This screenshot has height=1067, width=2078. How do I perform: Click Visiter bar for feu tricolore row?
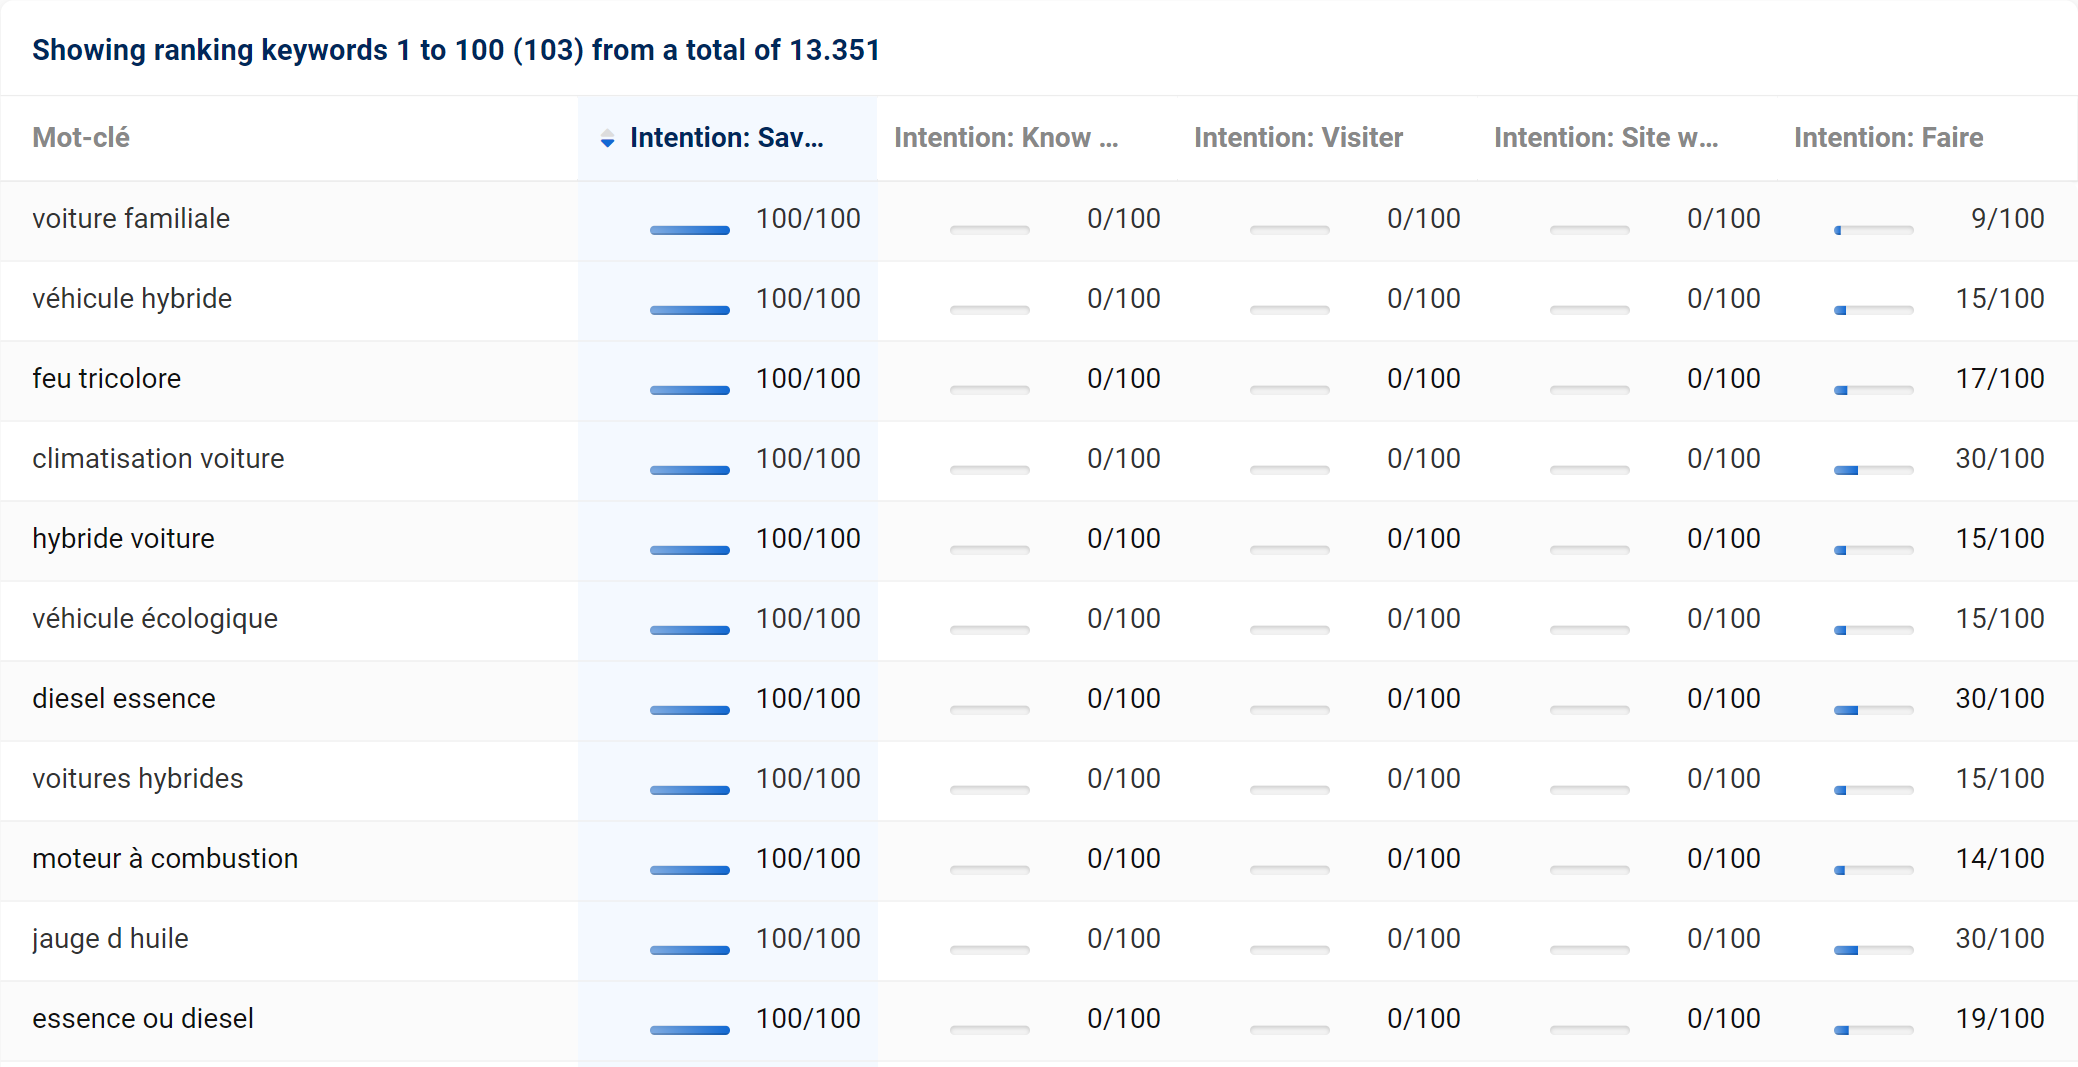(x=1290, y=390)
